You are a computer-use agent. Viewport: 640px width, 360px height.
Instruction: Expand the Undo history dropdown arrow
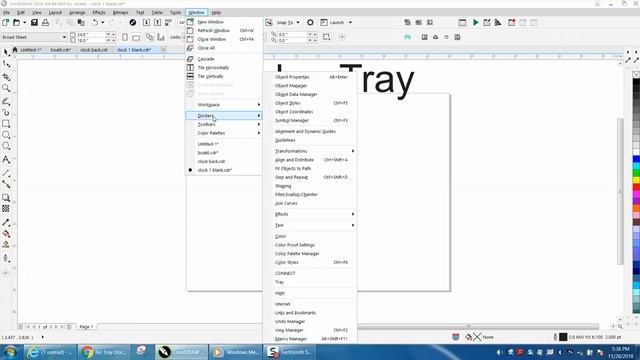[x=102, y=22]
